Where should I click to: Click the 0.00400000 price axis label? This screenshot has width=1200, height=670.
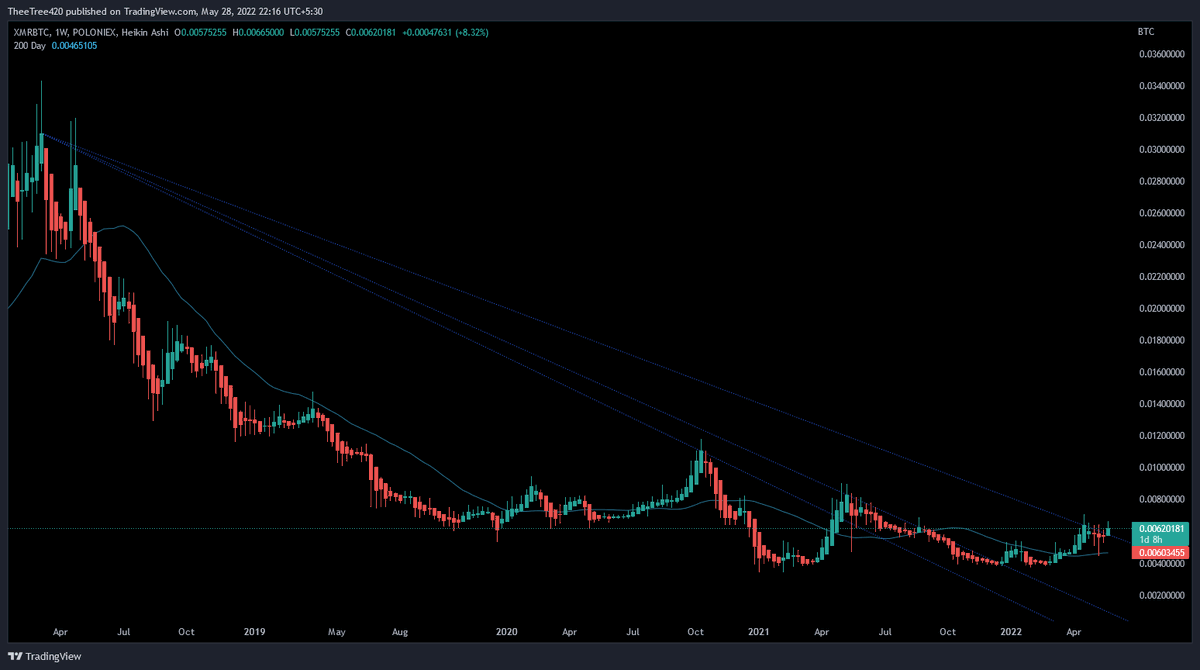tap(1161, 564)
